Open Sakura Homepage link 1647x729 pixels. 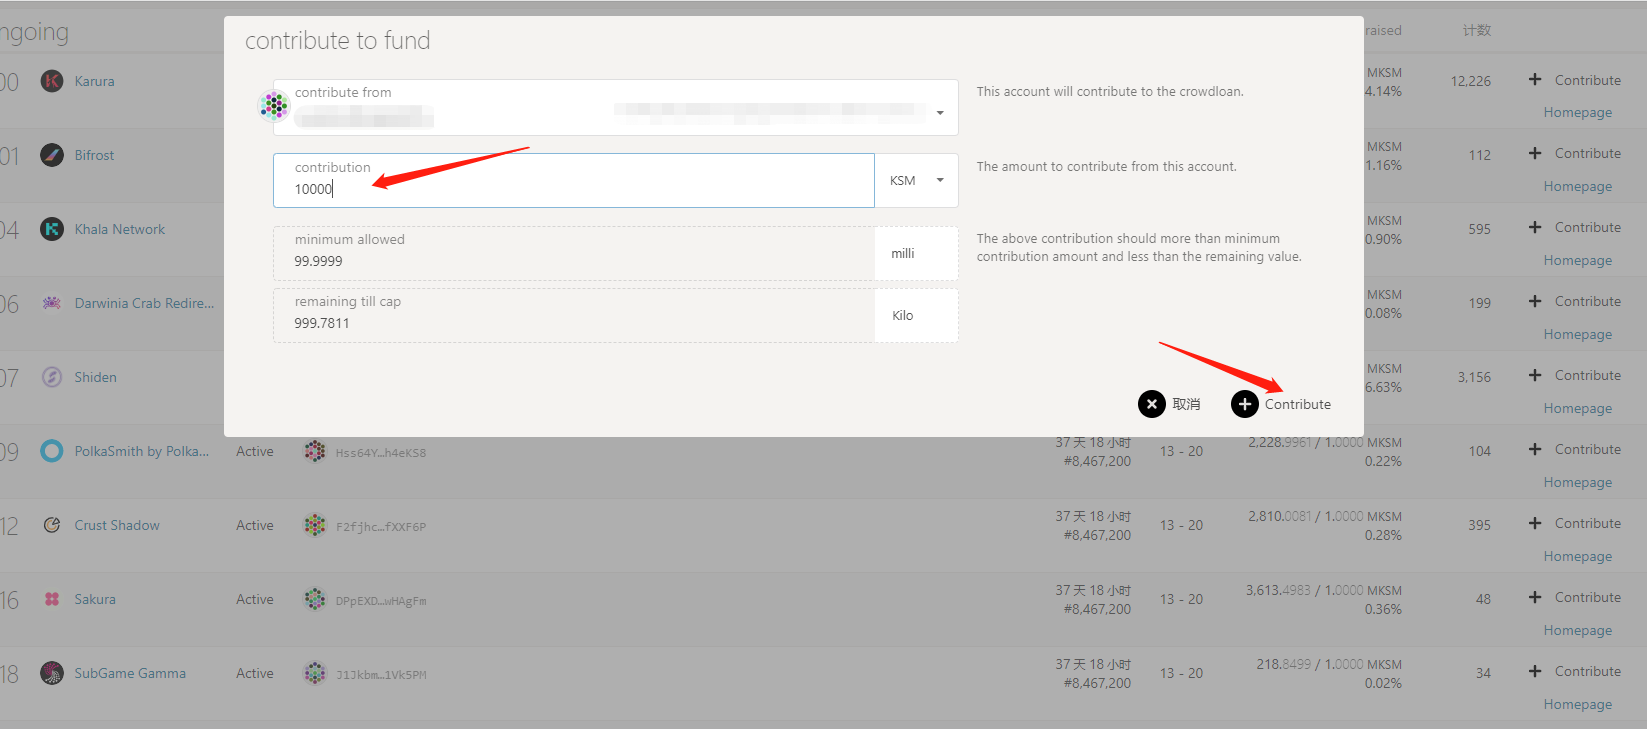pyautogui.click(x=1577, y=630)
